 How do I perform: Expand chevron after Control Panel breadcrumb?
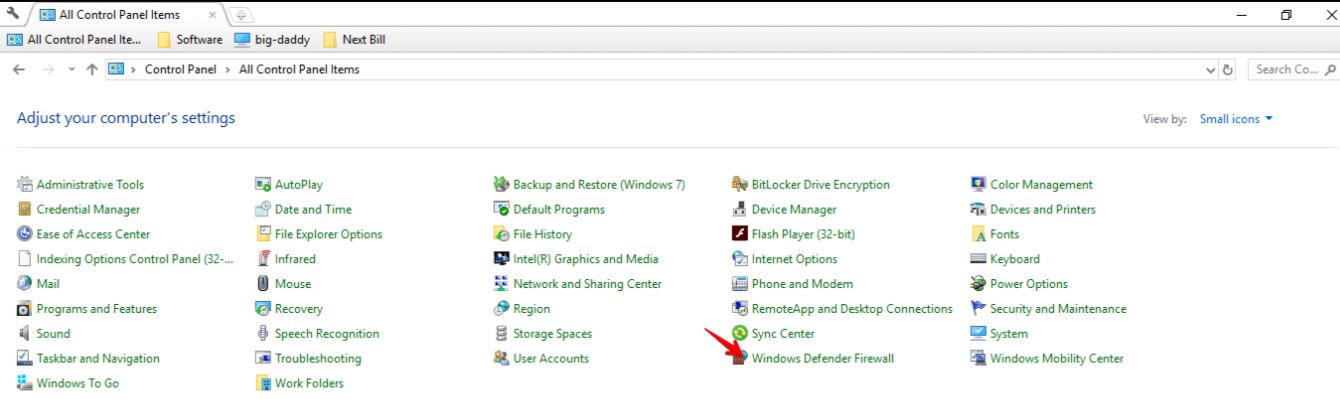pyautogui.click(x=229, y=70)
